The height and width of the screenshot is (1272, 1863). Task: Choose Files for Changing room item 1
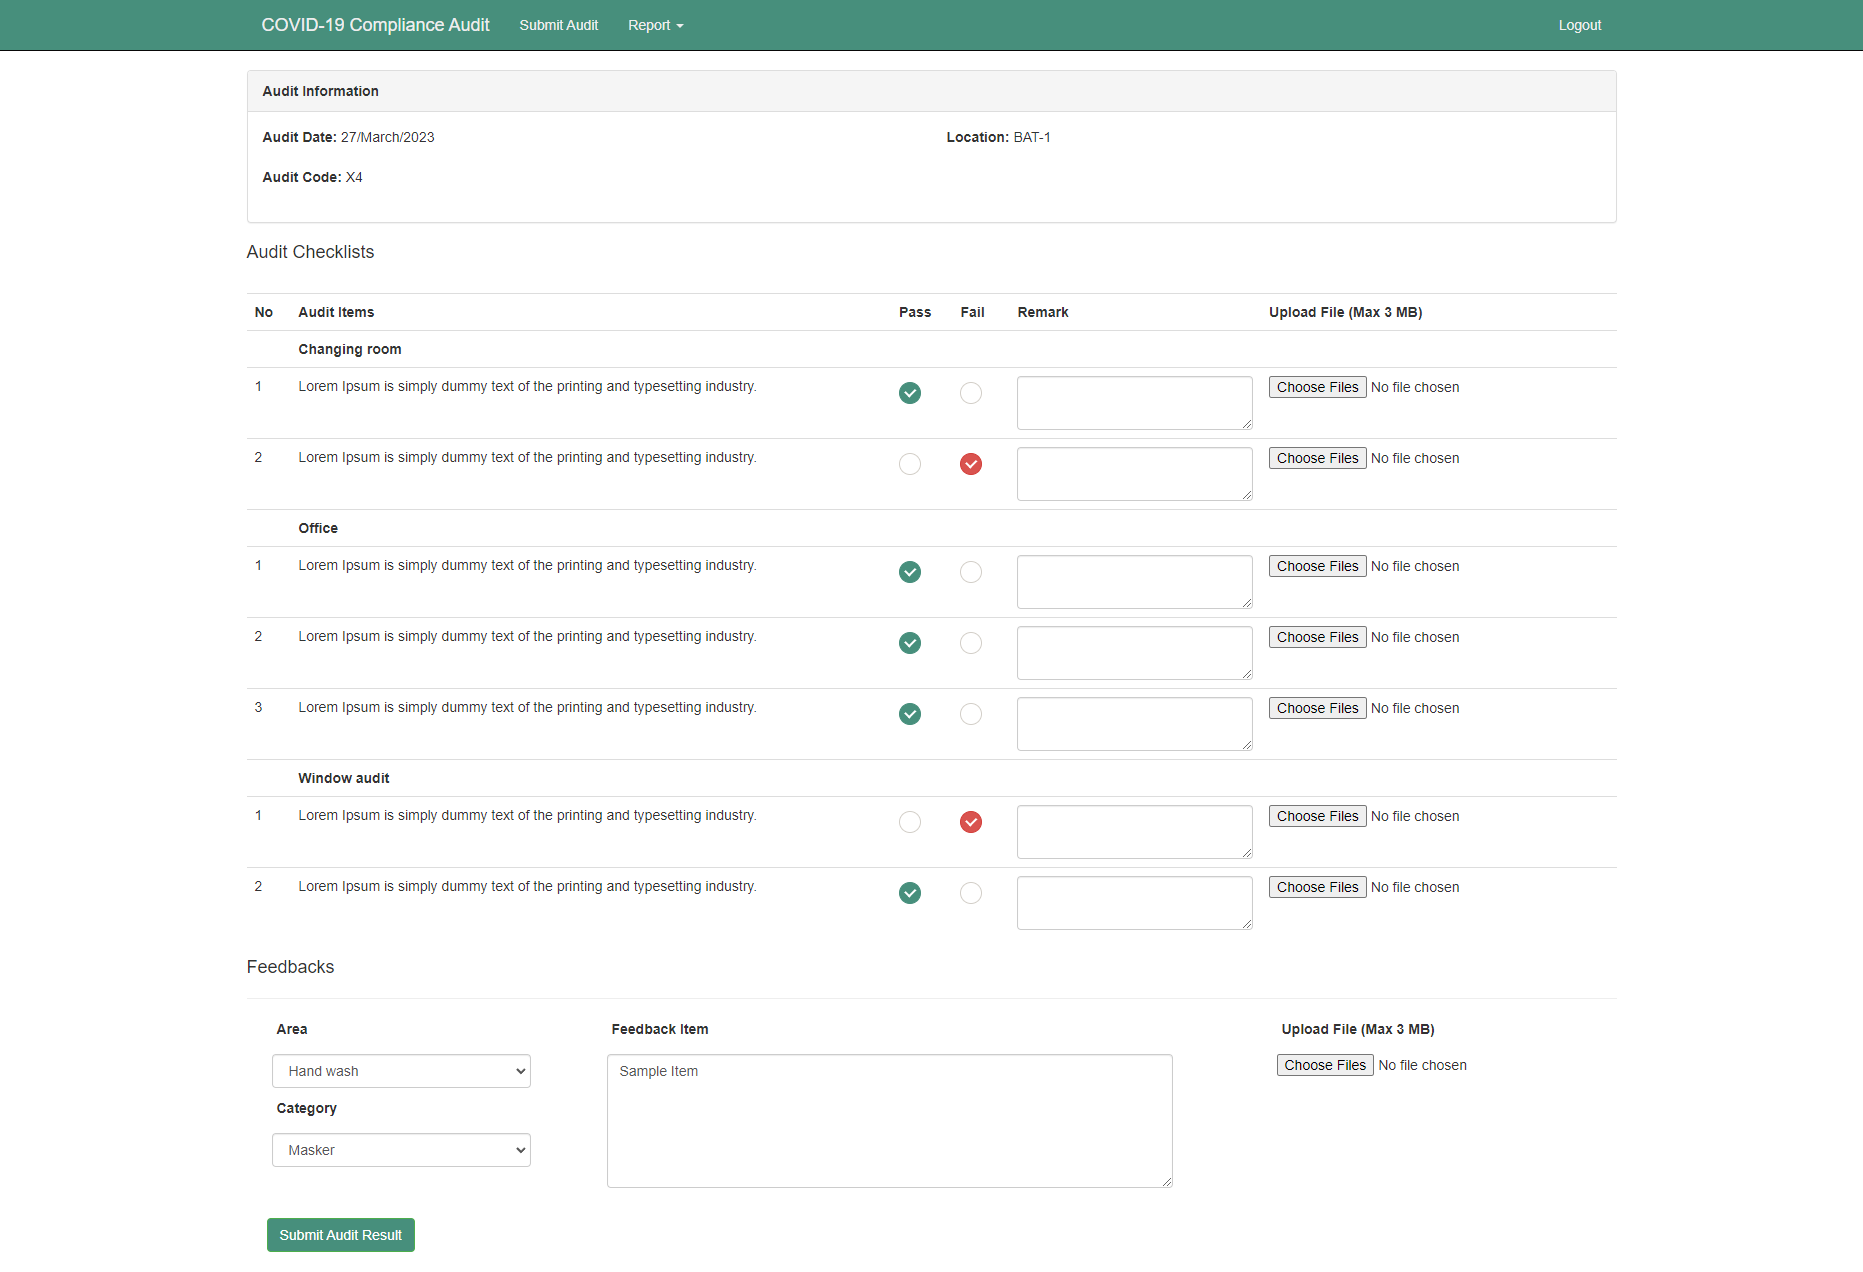point(1317,387)
